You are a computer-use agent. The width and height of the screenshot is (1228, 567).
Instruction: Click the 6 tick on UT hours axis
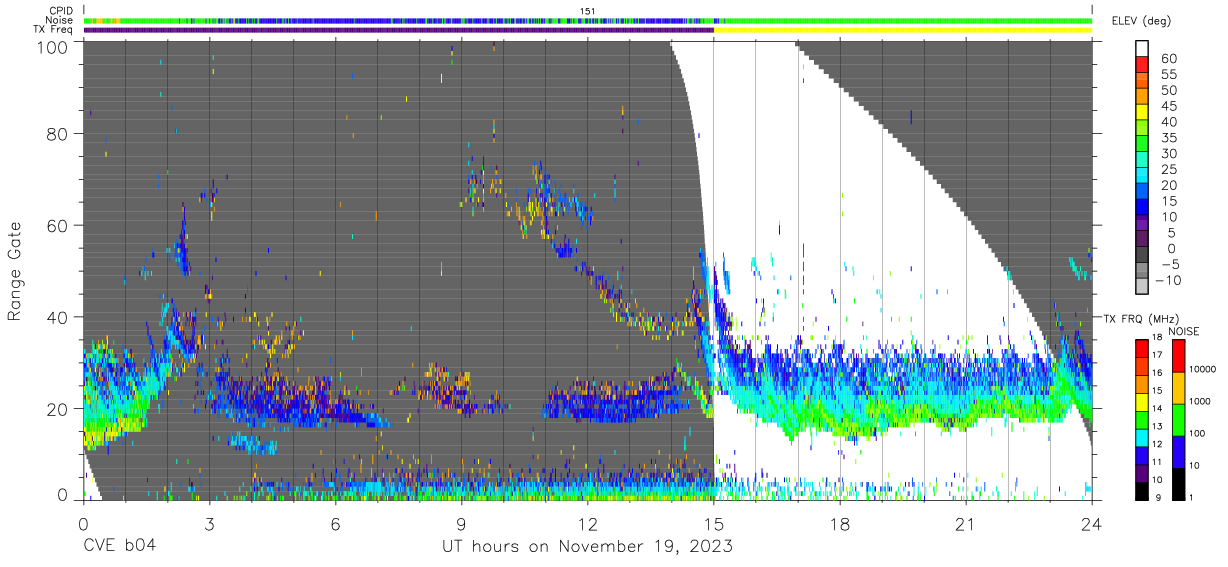coord(335,523)
